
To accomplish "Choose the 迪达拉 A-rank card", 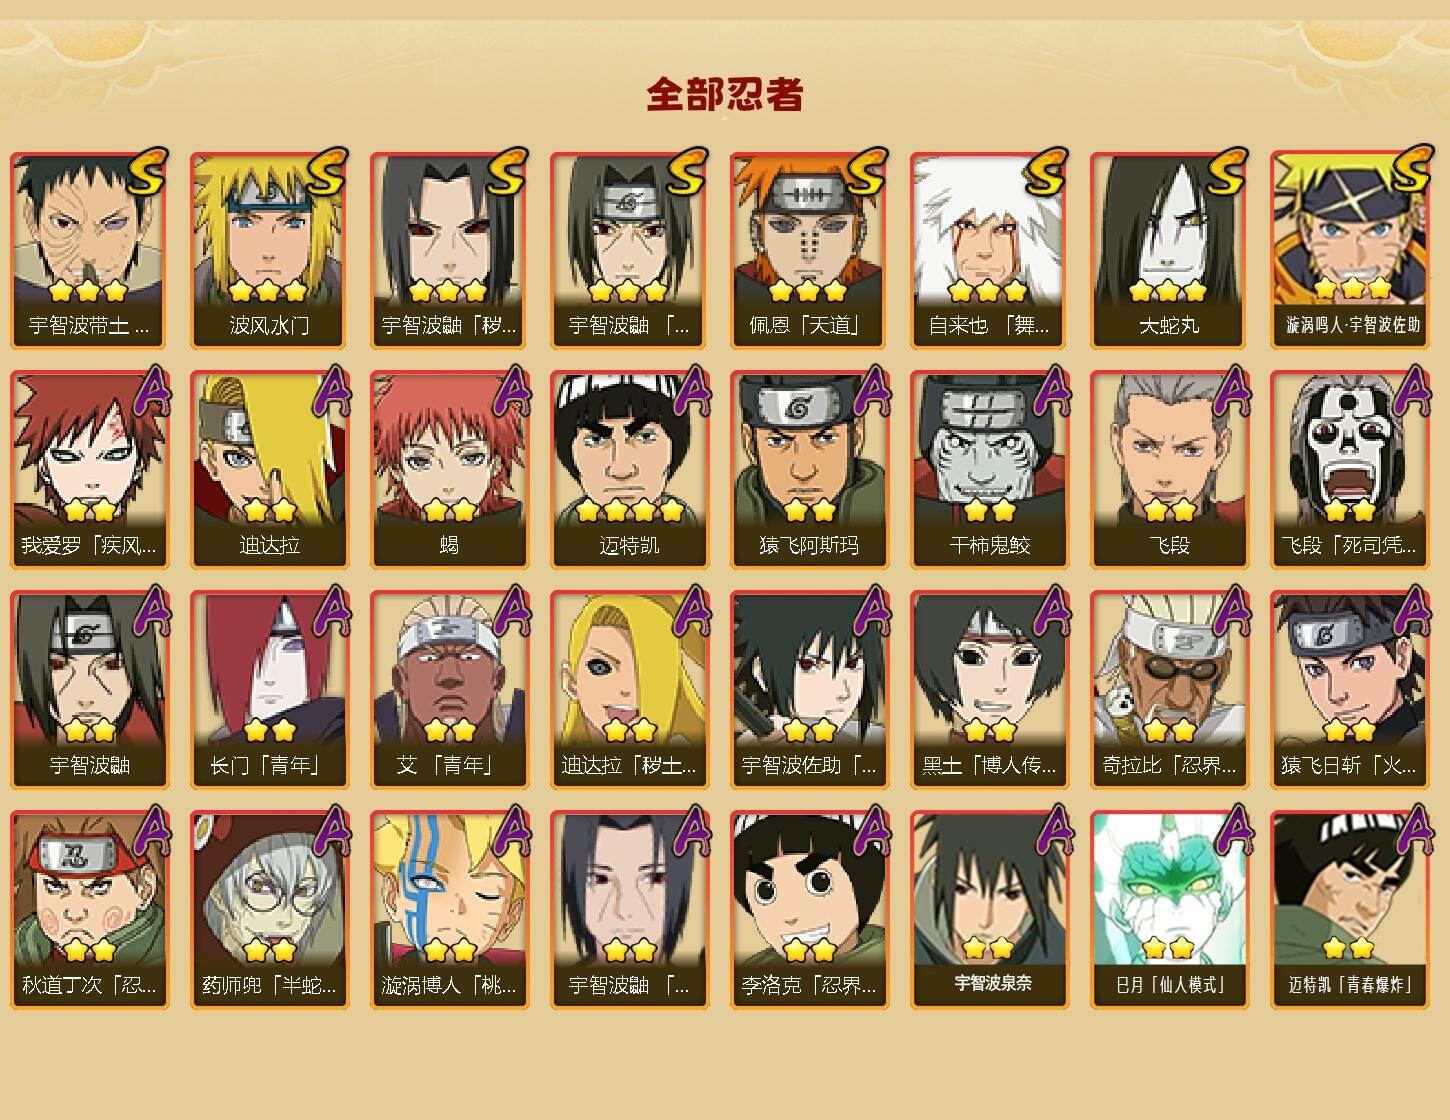I will tap(269, 470).
